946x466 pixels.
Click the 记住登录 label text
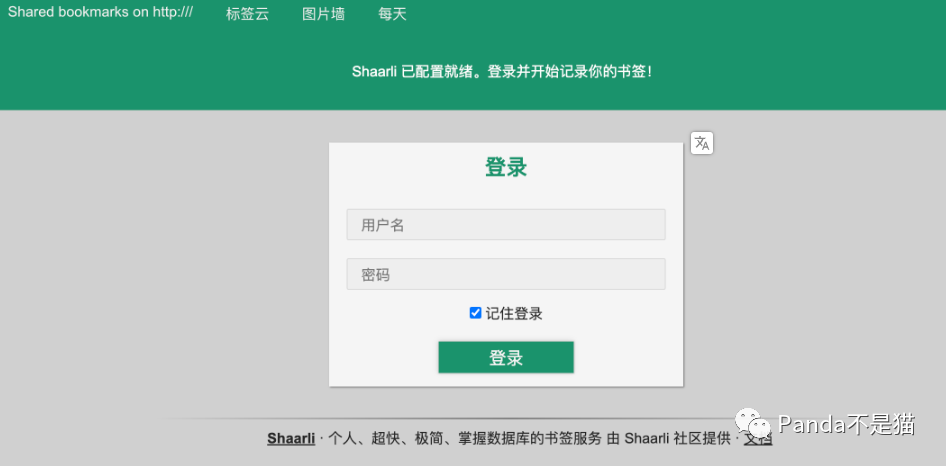(514, 313)
